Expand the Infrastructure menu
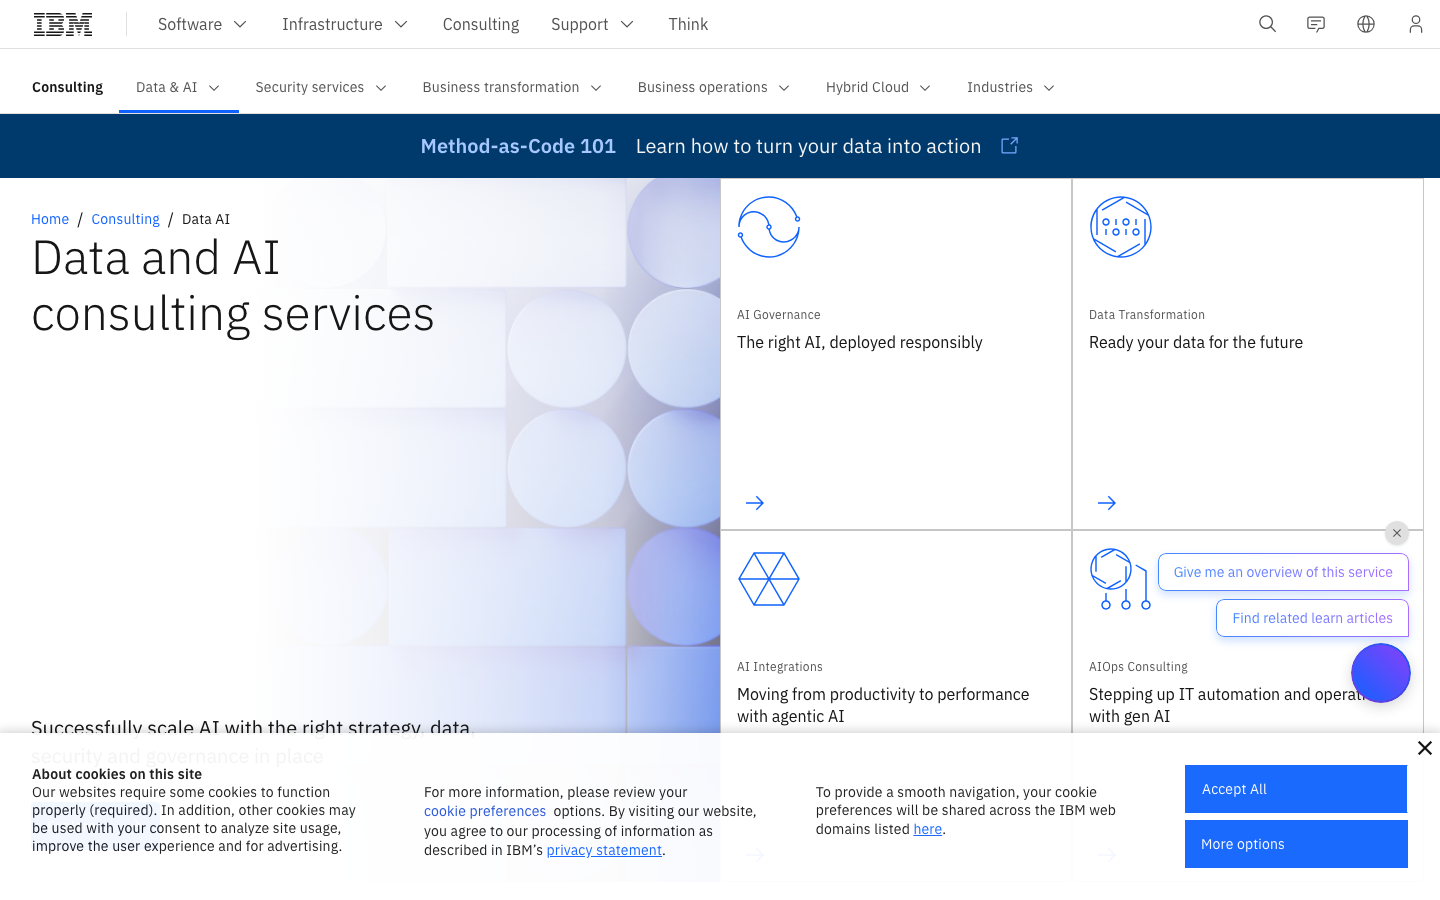Screen dimensions: 1440x900 click(x=345, y=24)
